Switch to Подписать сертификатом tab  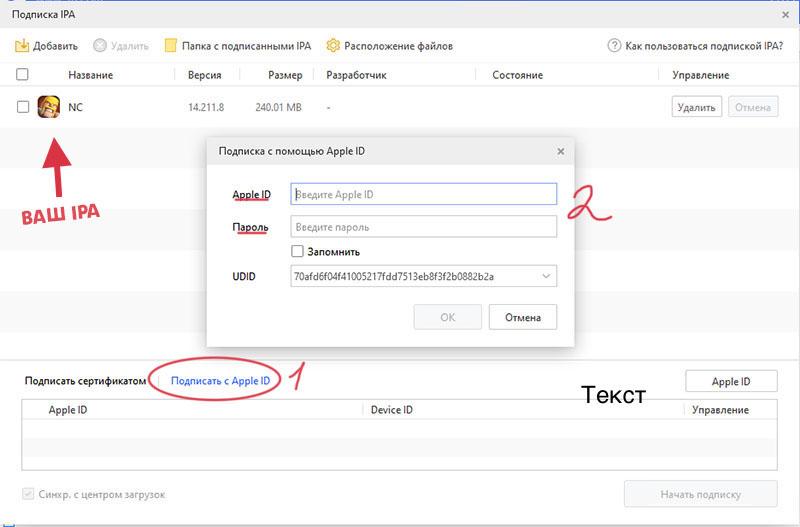point(85,381)
